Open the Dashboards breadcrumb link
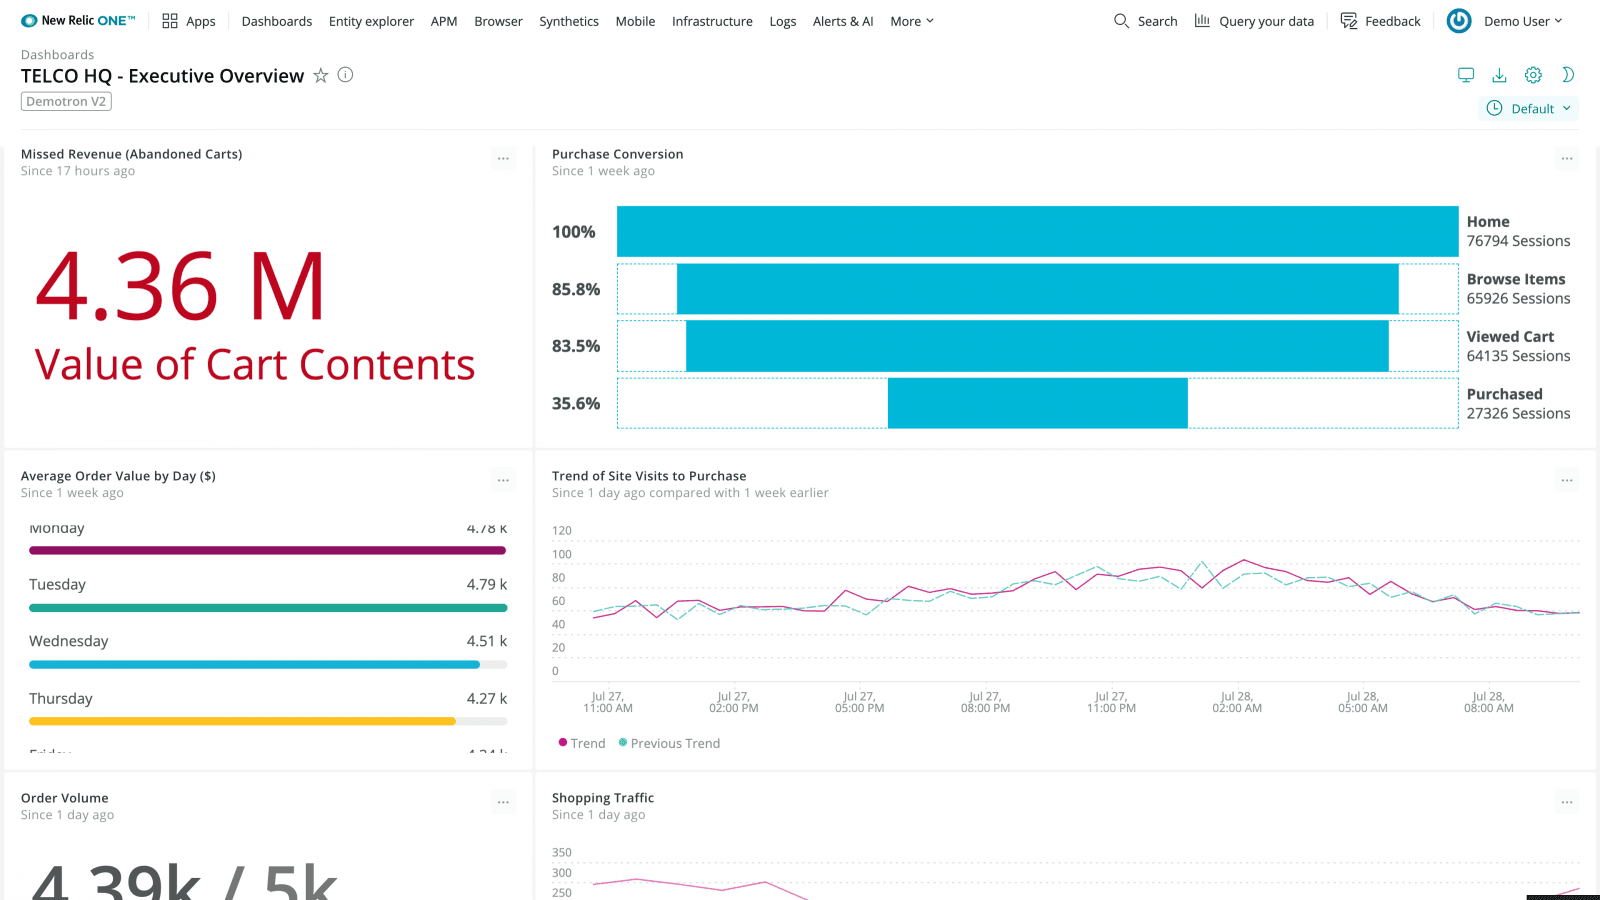The height and width of the screenshot is (900, 1600). [57, 54]
